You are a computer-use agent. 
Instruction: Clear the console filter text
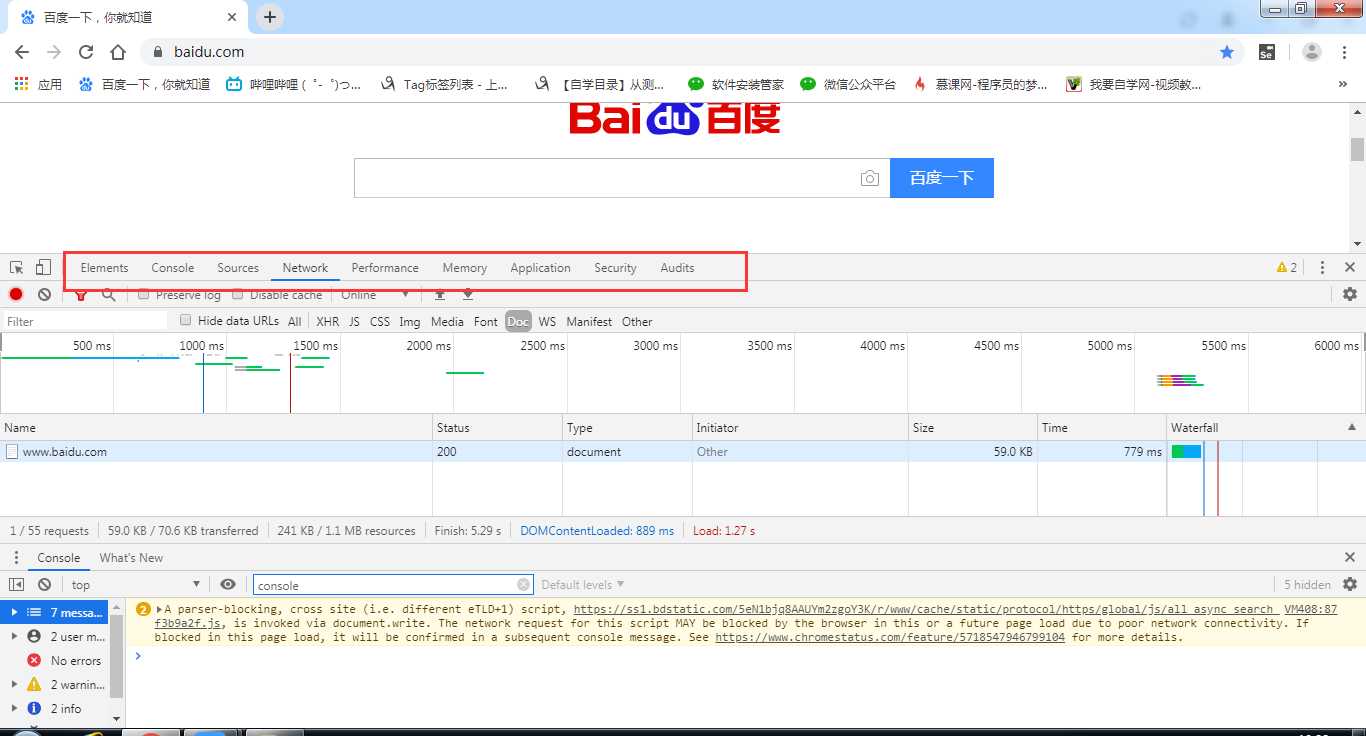(x=523, y=585)
